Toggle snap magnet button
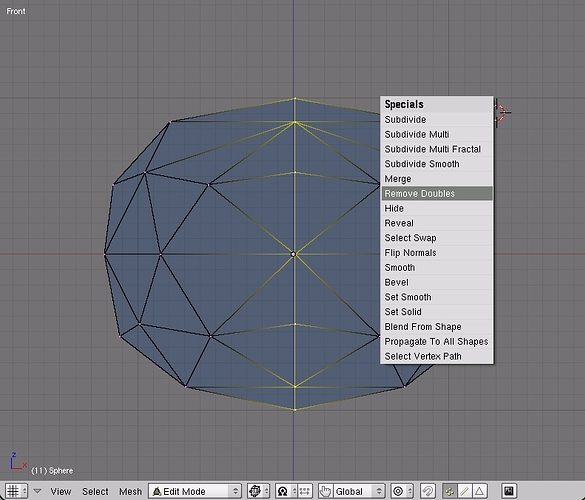Screen dimensions: 585x500 click(428, 491)
